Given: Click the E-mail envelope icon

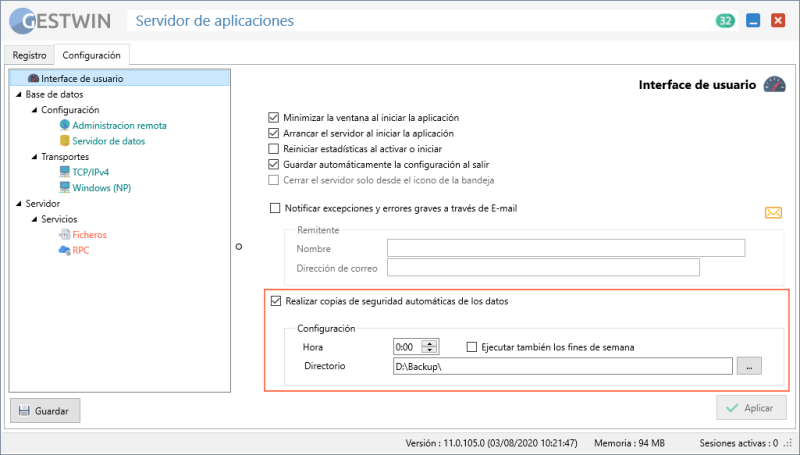Looking at the screenshot, I should pyautogui.click(x=772, y=212).
